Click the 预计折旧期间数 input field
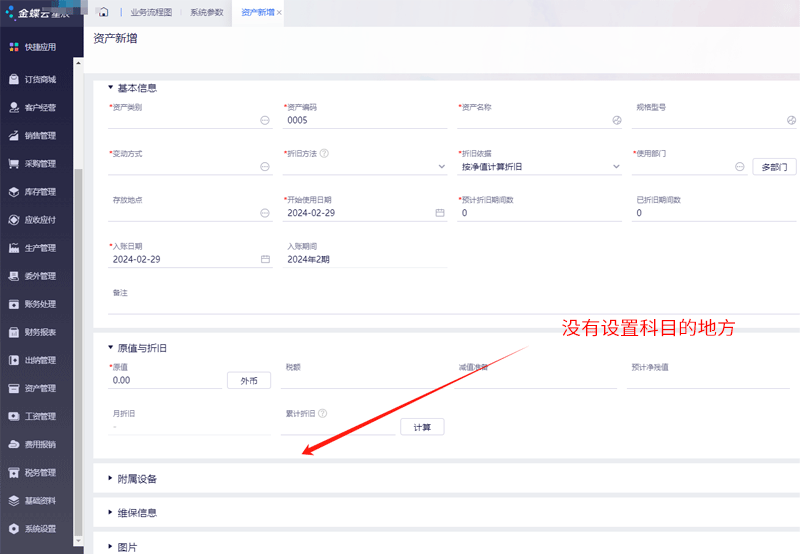Viewport: 800px width, 554px height. point(539,213)
